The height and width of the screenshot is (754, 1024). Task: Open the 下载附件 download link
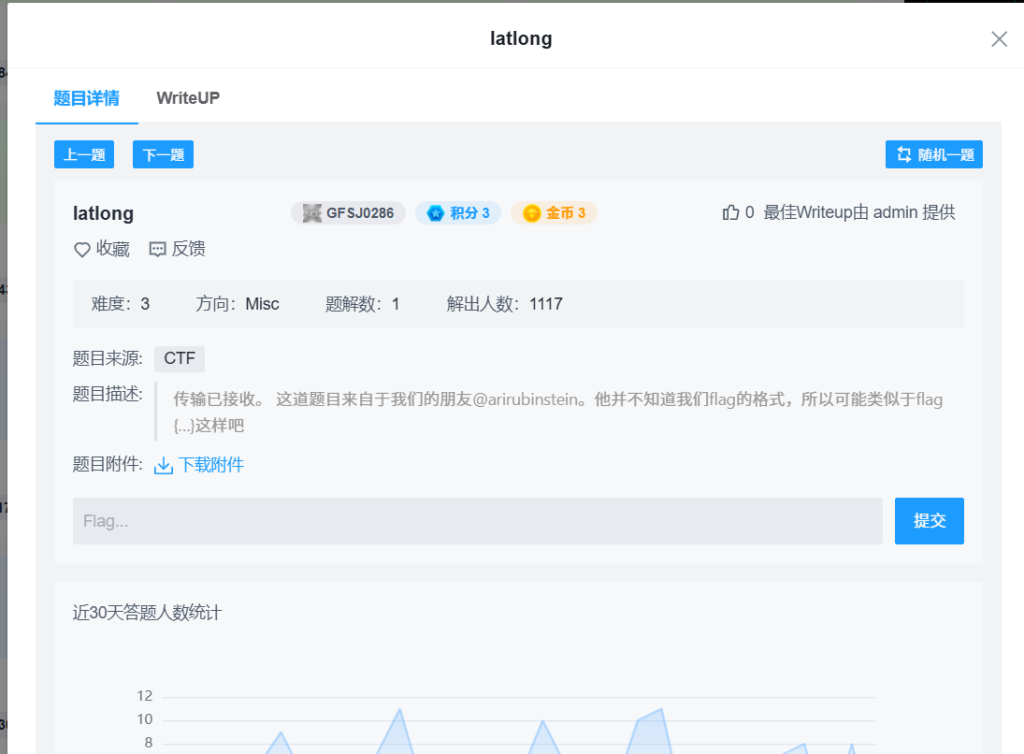pyautogui.click(x=211, y=465)
